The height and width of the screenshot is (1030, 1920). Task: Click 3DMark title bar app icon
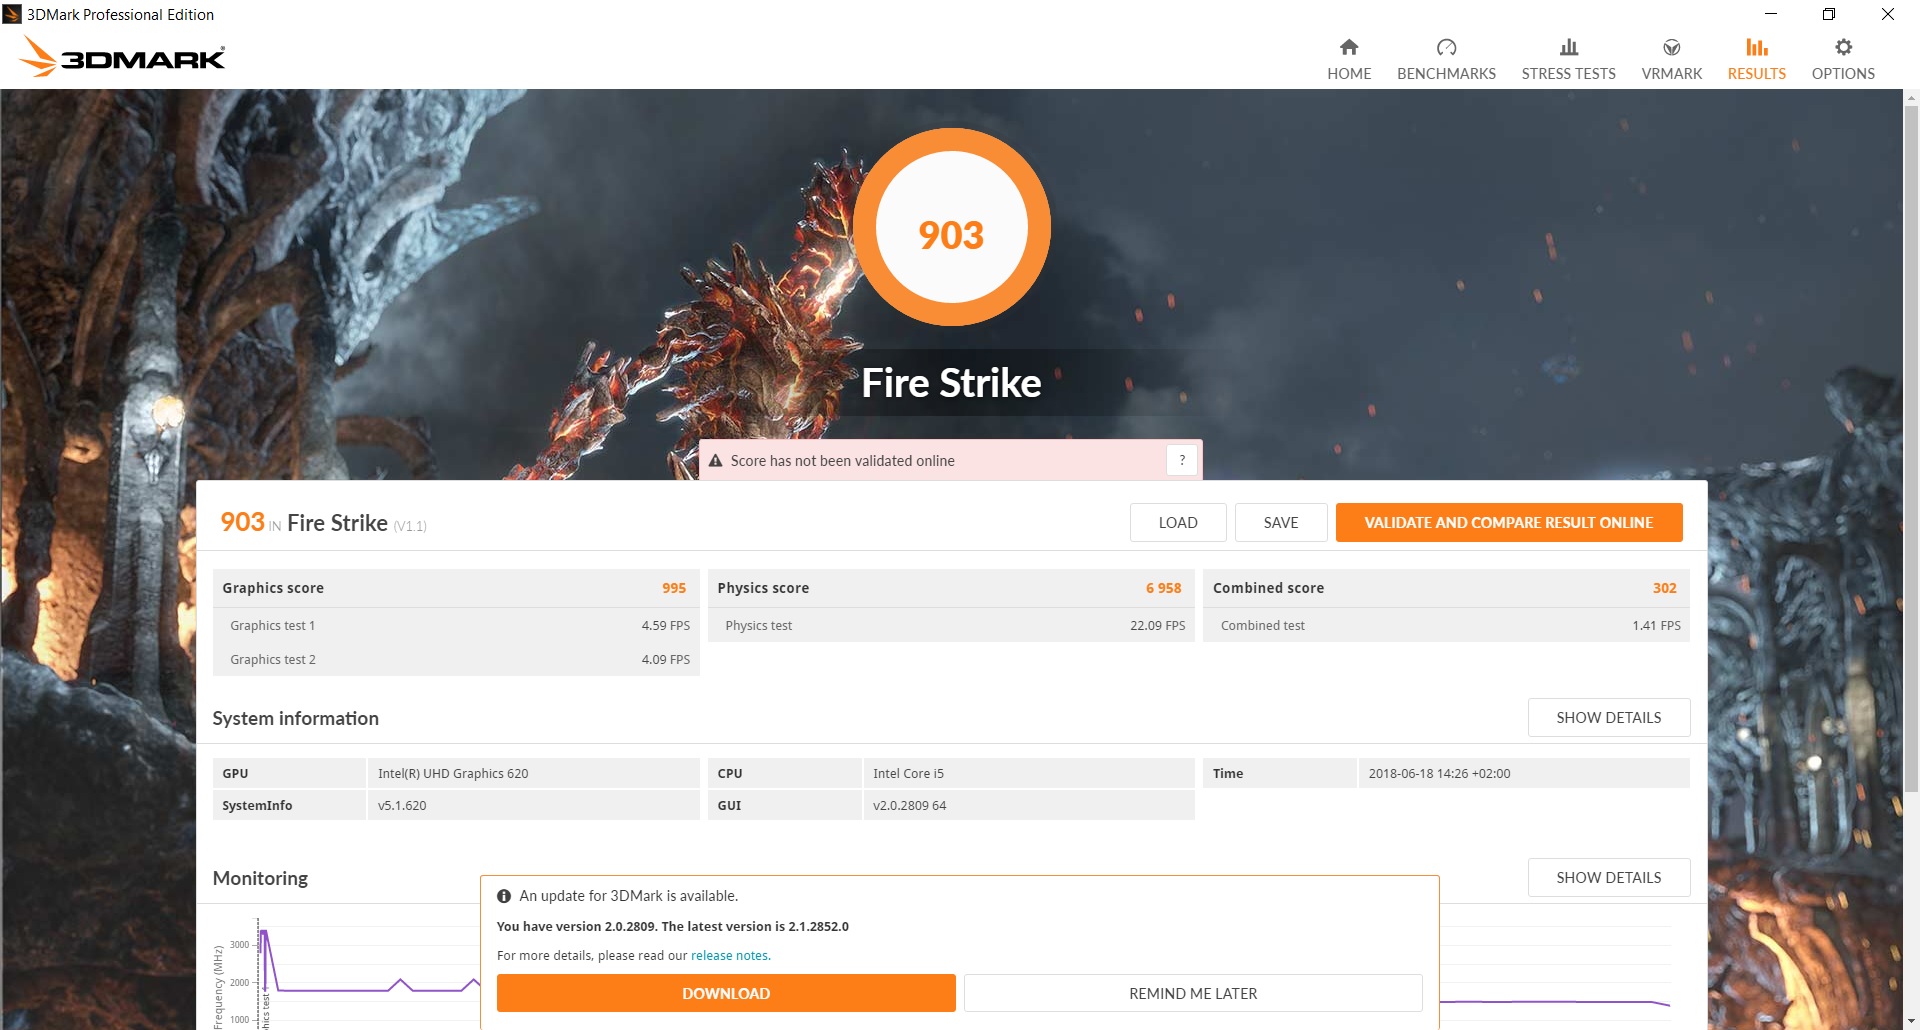pos(12,14)
